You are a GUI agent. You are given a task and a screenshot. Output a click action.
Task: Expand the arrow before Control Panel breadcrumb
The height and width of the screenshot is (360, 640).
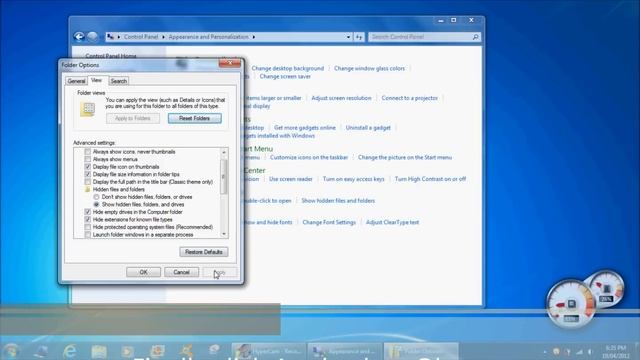click(x=119, y=37)
